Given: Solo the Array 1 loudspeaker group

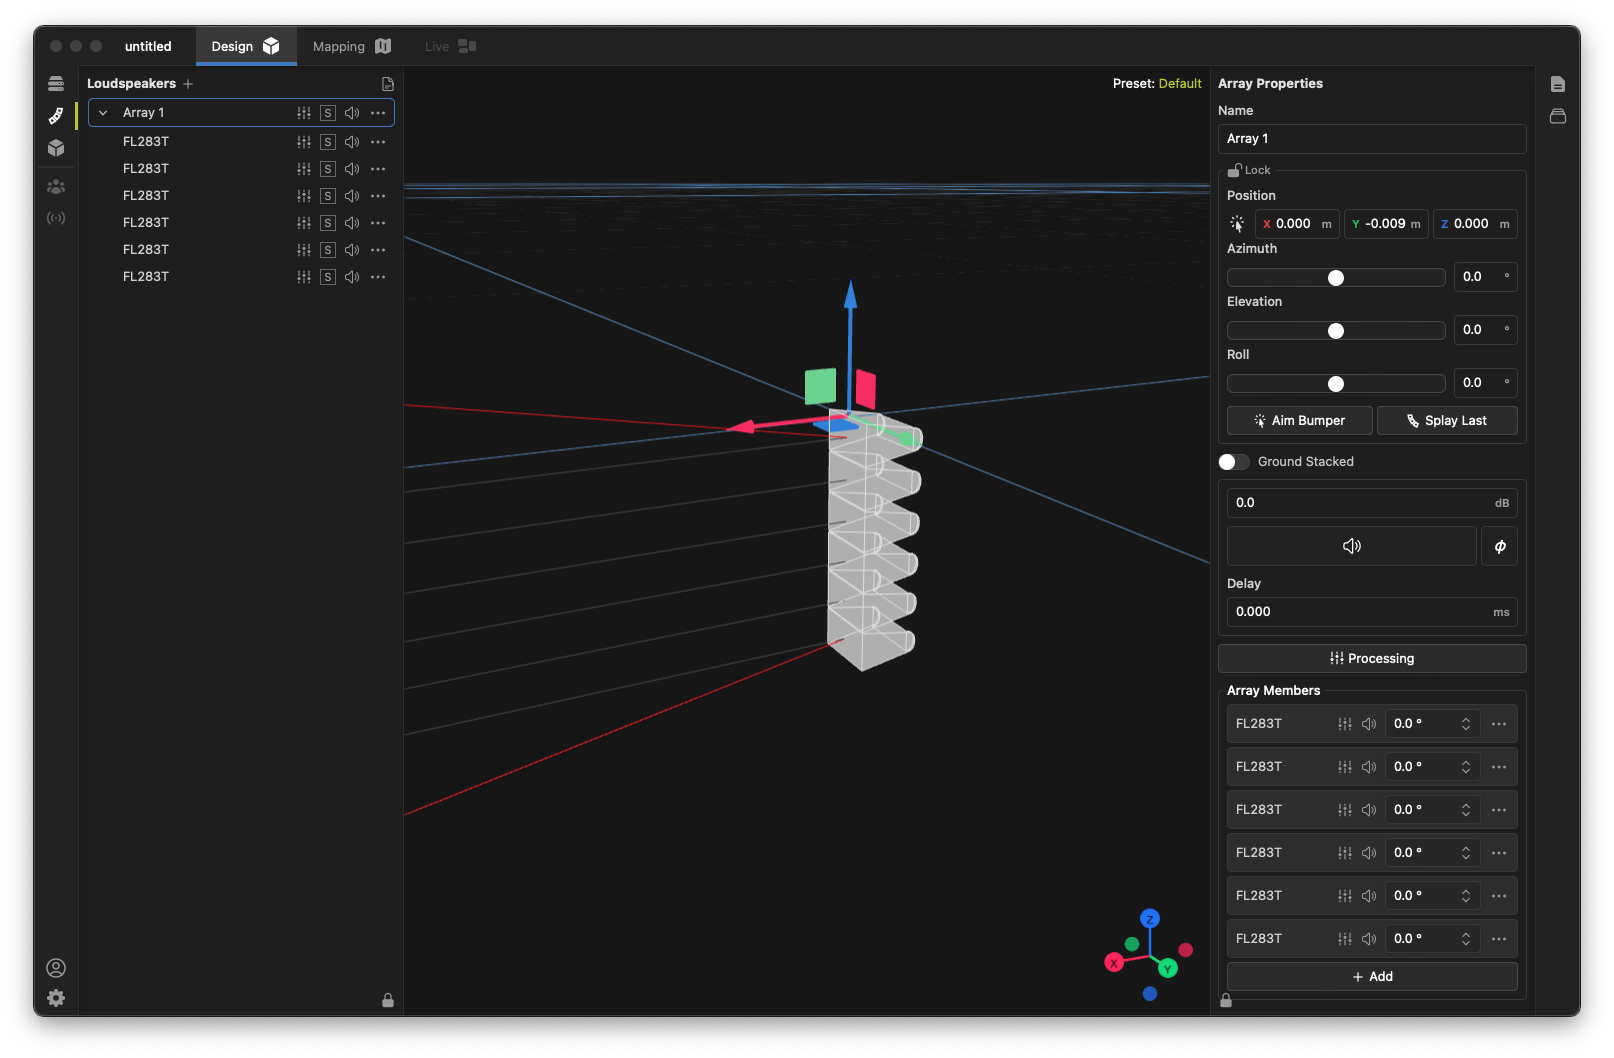Looking at the screenshot, I should [328, 113].
